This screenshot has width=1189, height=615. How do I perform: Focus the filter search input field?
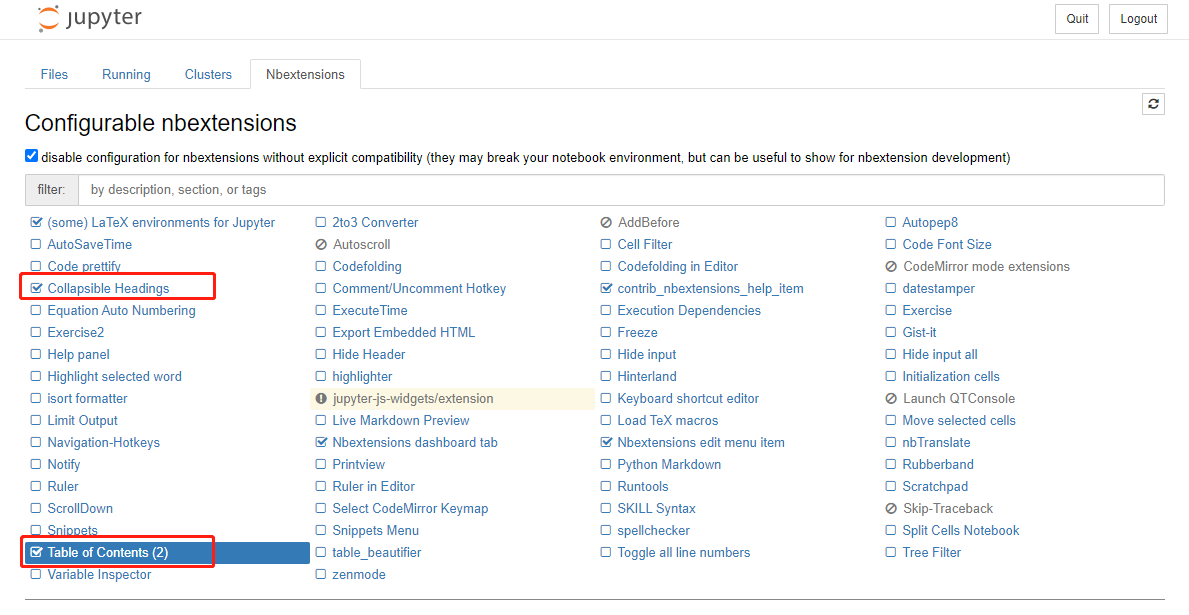pyautogui.click(x=620, y=190)
